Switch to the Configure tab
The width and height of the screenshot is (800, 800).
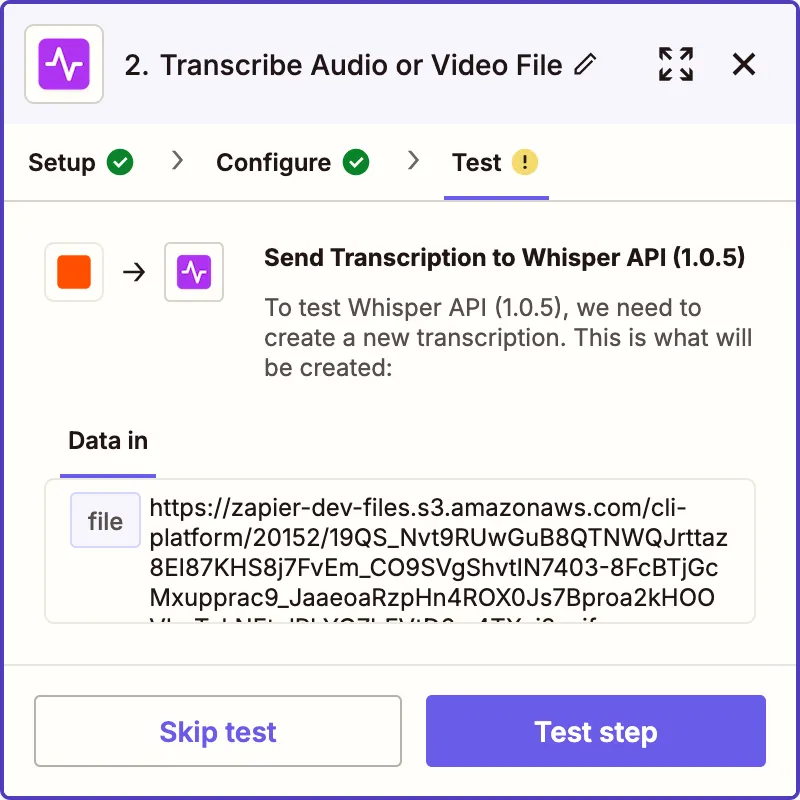coord(272,162)
